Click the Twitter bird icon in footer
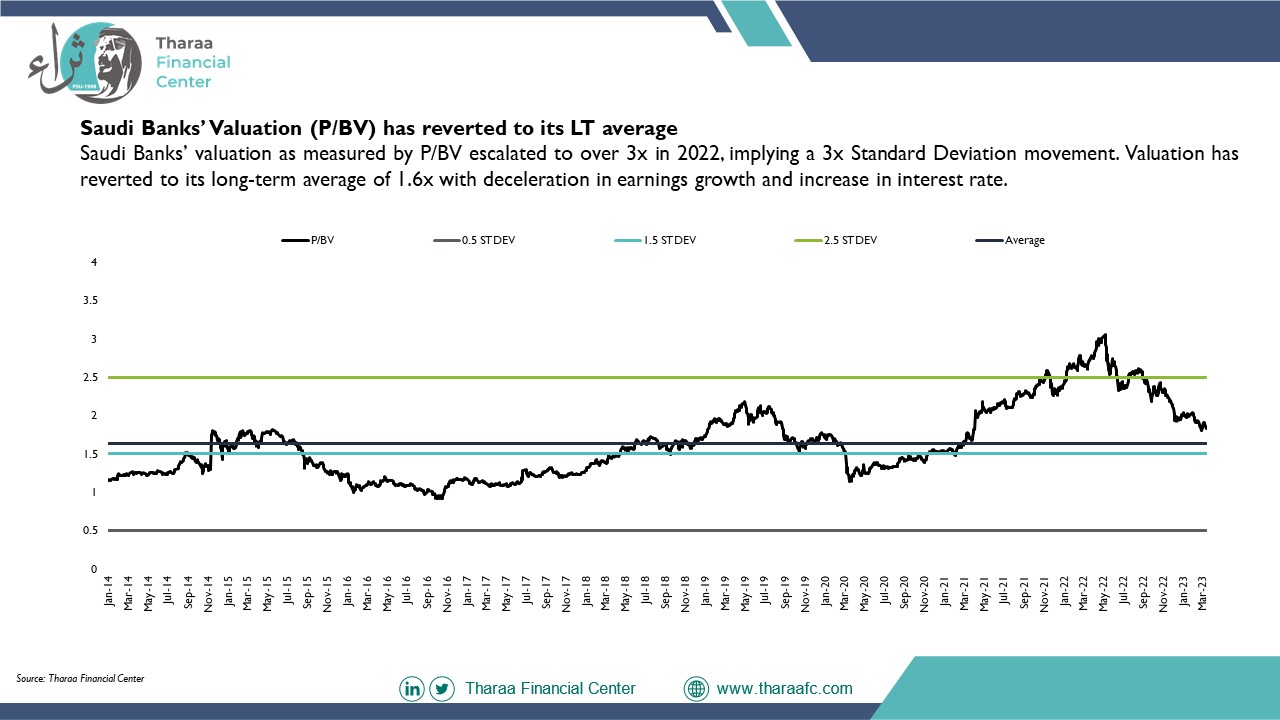Image resolution: width=1280 pixels, height=720 pixels. [441, 689]
